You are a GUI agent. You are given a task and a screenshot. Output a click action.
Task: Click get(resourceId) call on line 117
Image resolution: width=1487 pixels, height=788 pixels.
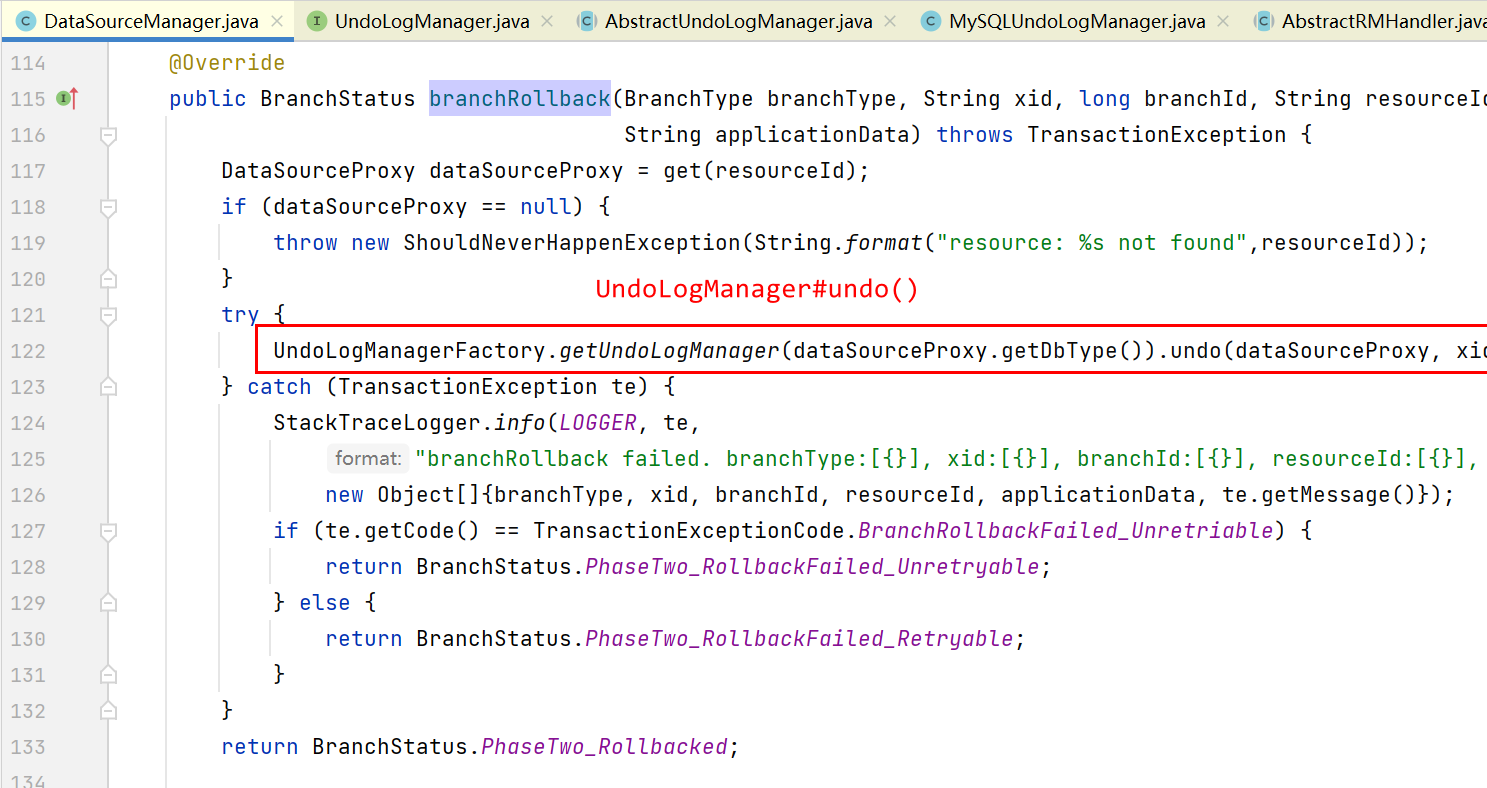(760, 171)
